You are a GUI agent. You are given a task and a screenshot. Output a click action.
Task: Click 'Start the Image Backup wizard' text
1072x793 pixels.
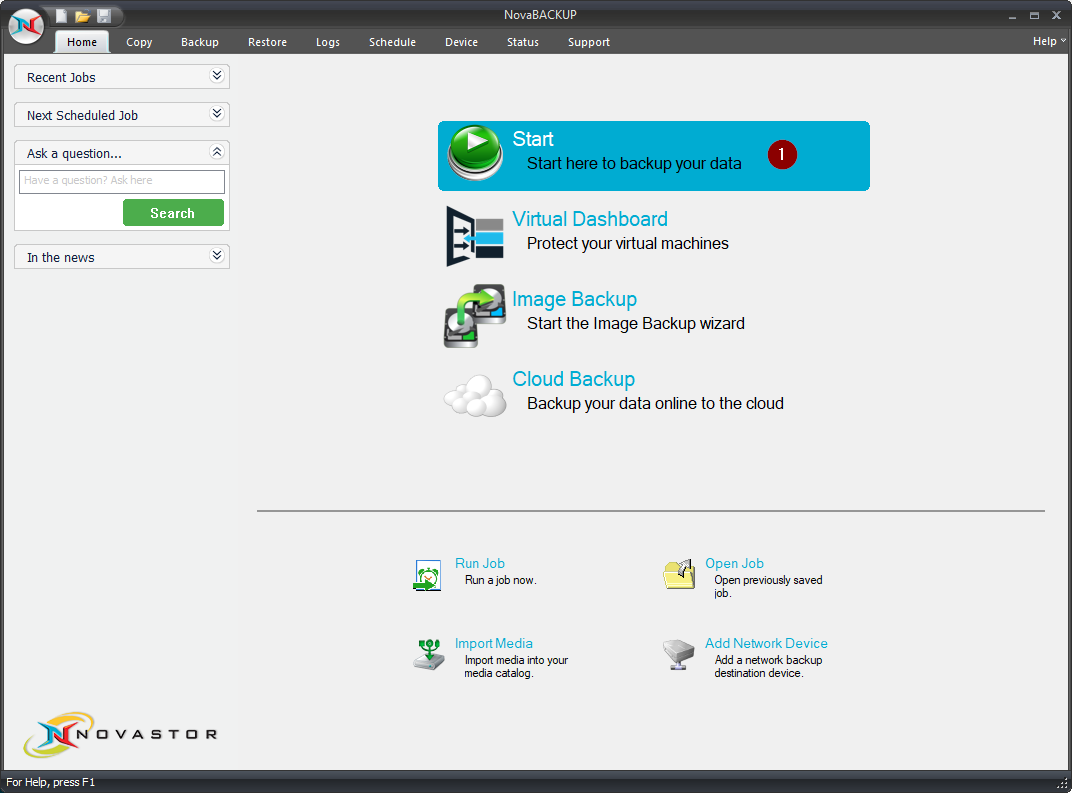coord(636,323)
